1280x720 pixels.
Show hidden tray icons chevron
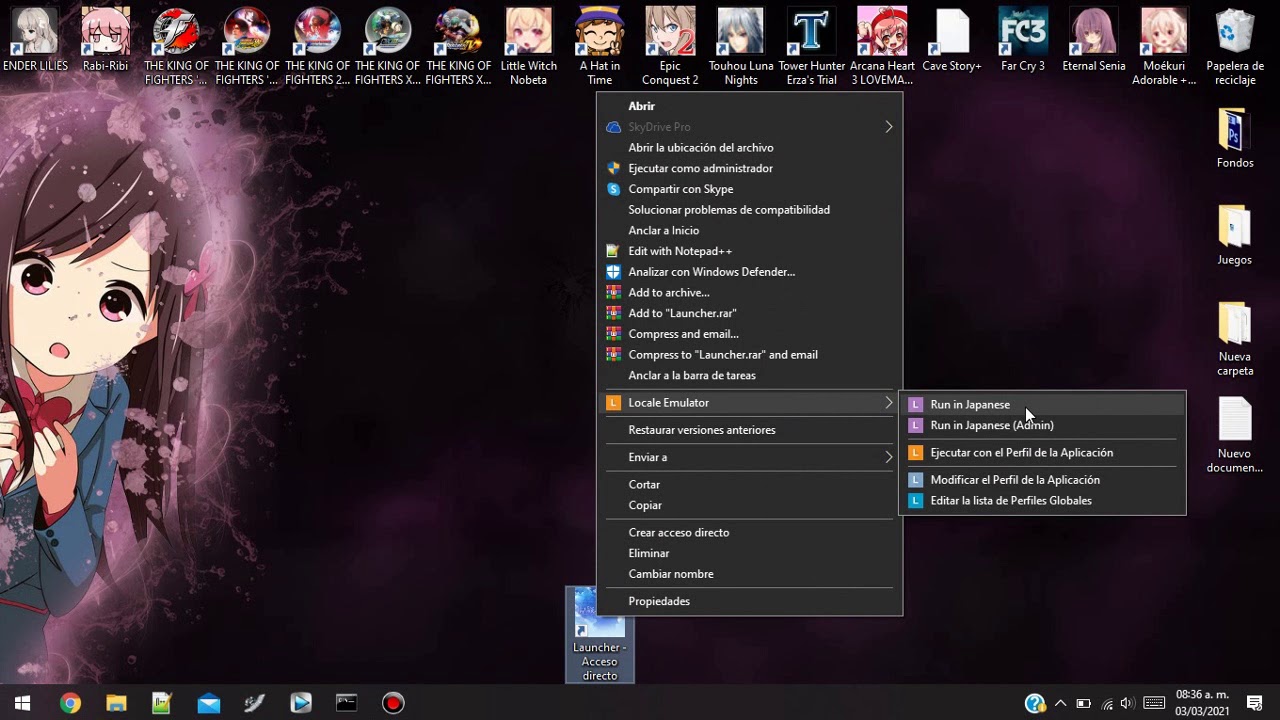pyautogui.click(x=1060, y=703)
